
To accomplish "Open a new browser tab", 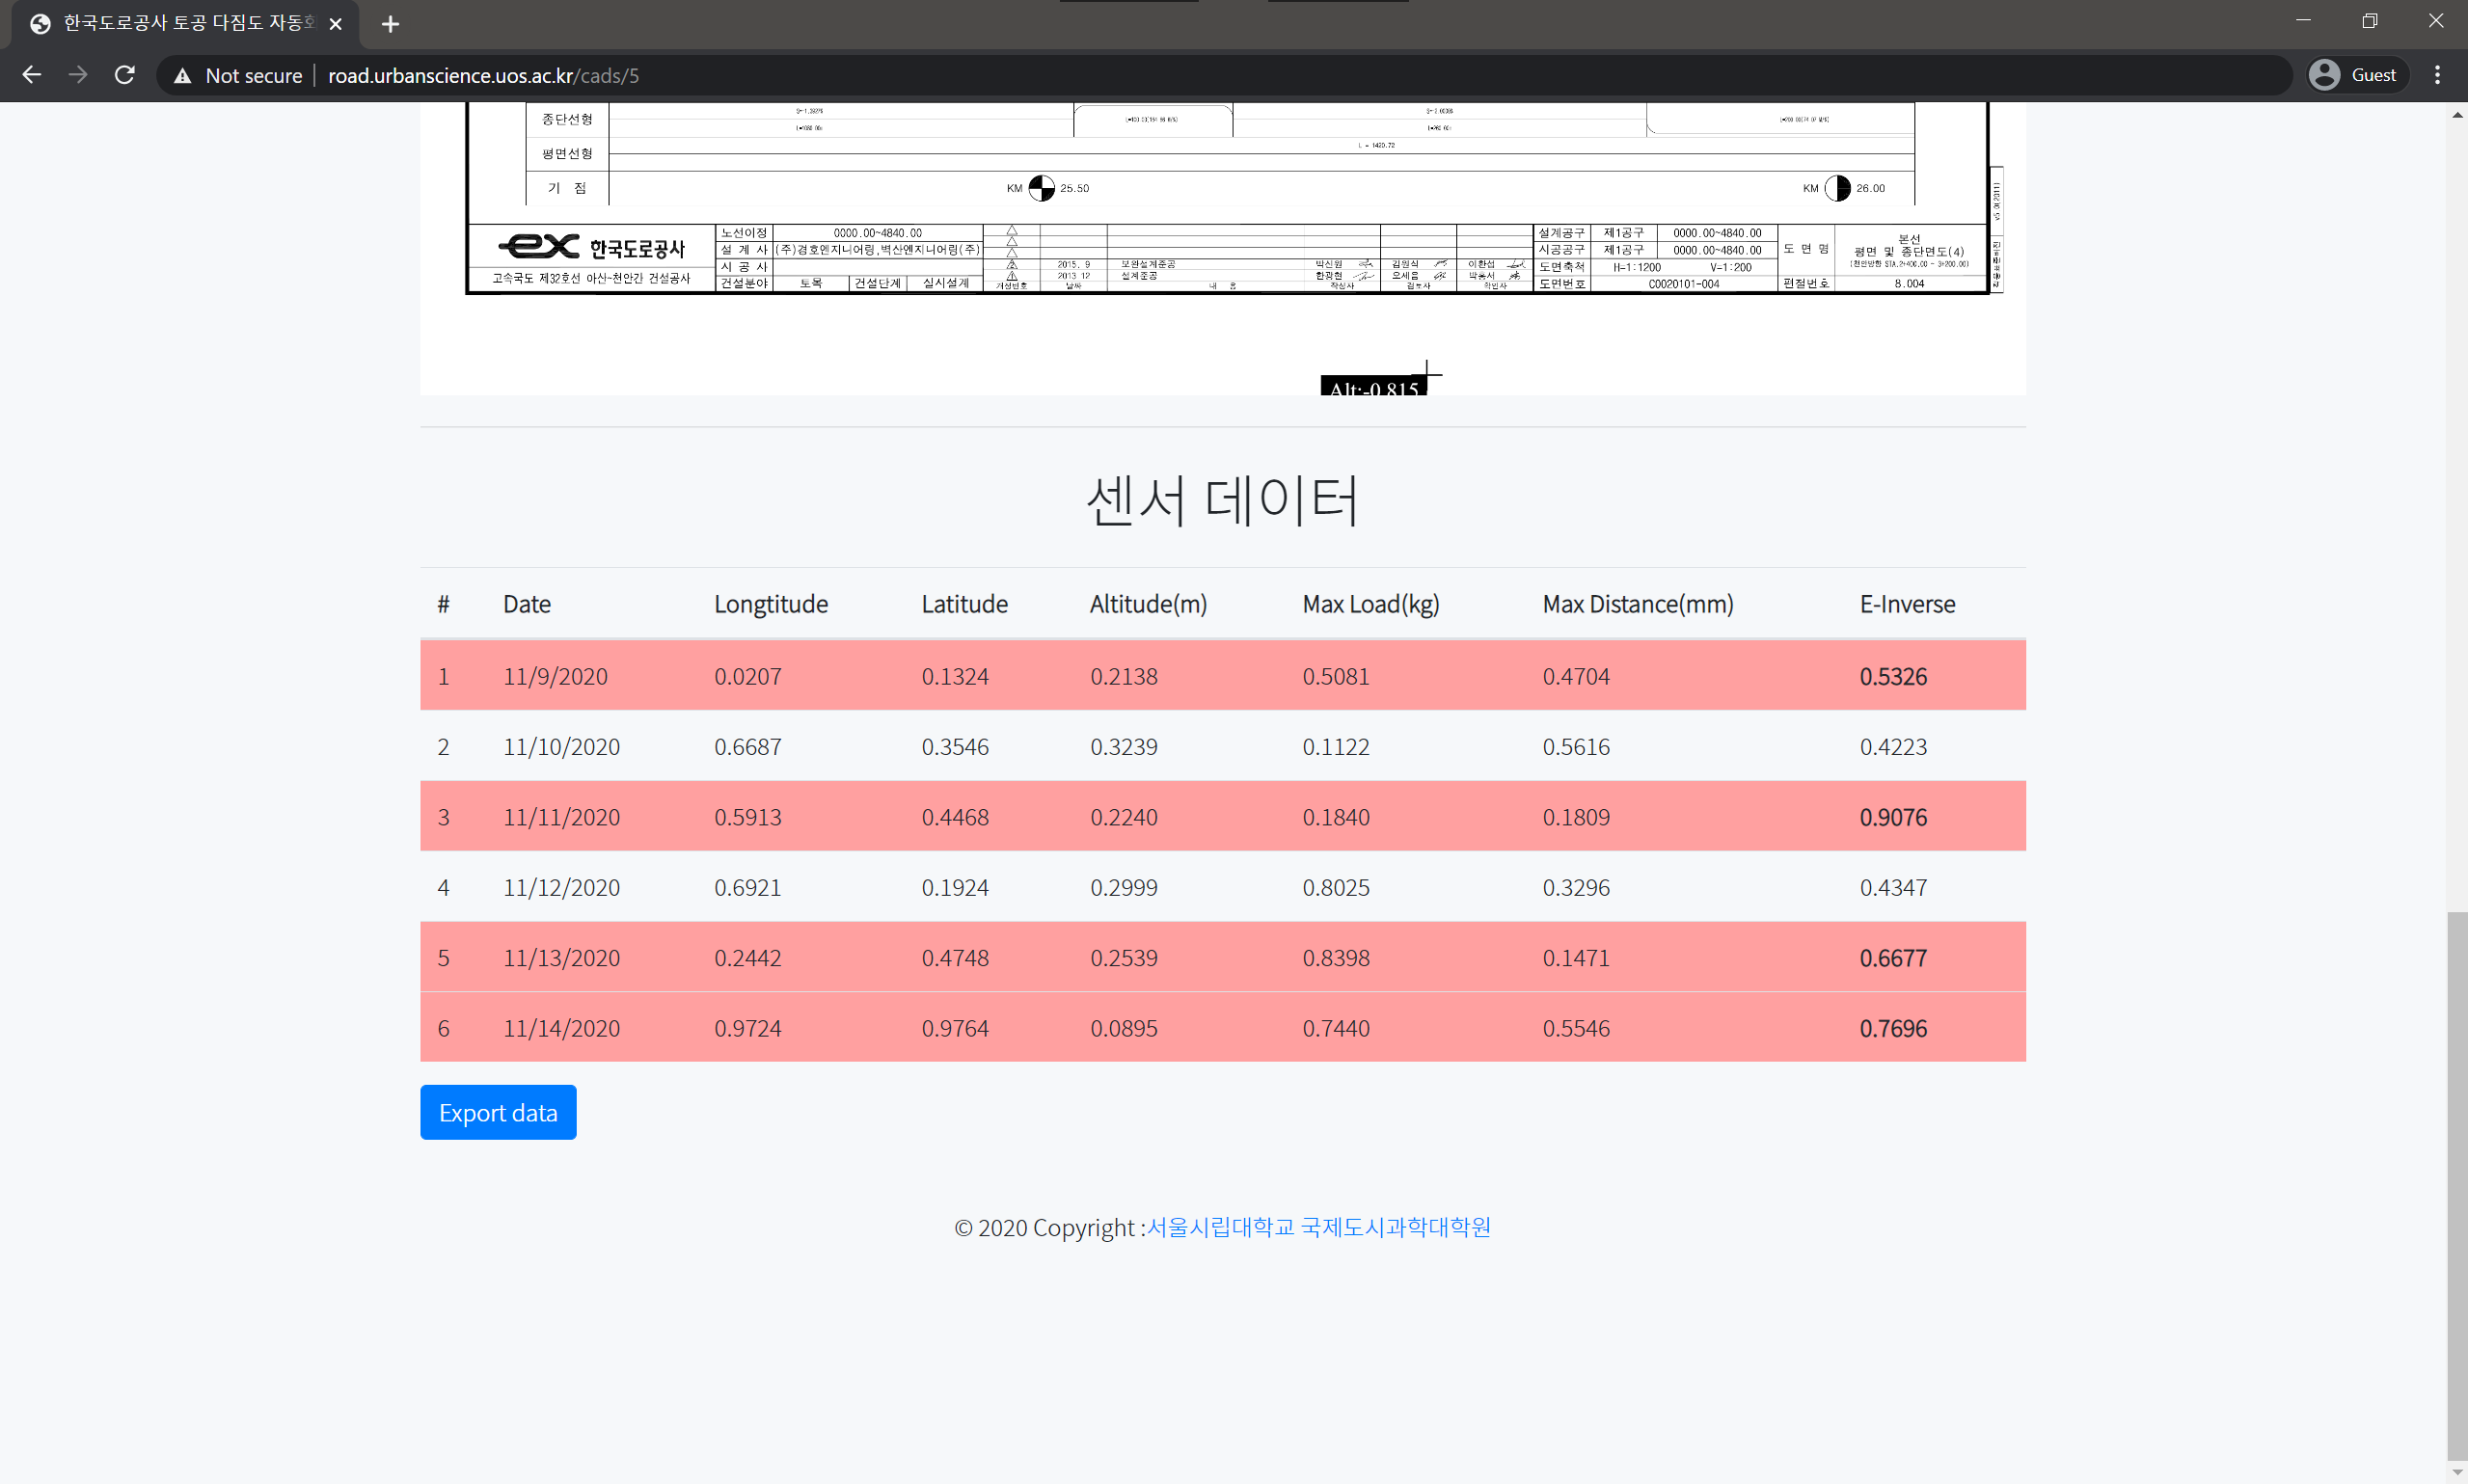I will tap(390, 24).
